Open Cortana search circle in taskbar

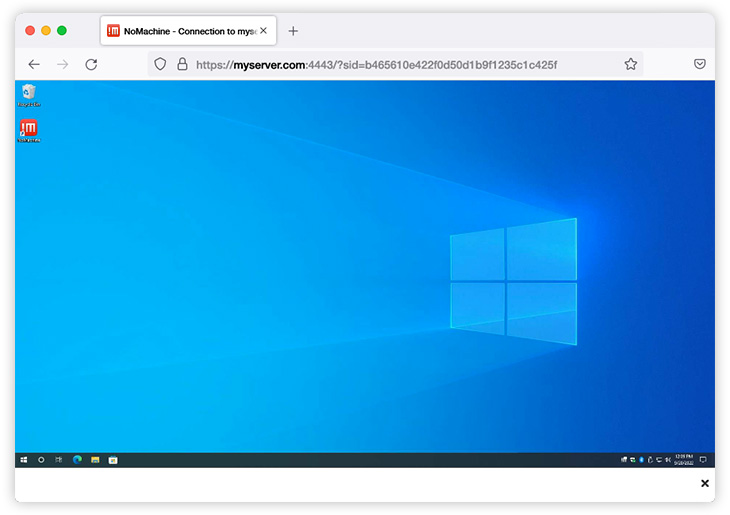41,460
